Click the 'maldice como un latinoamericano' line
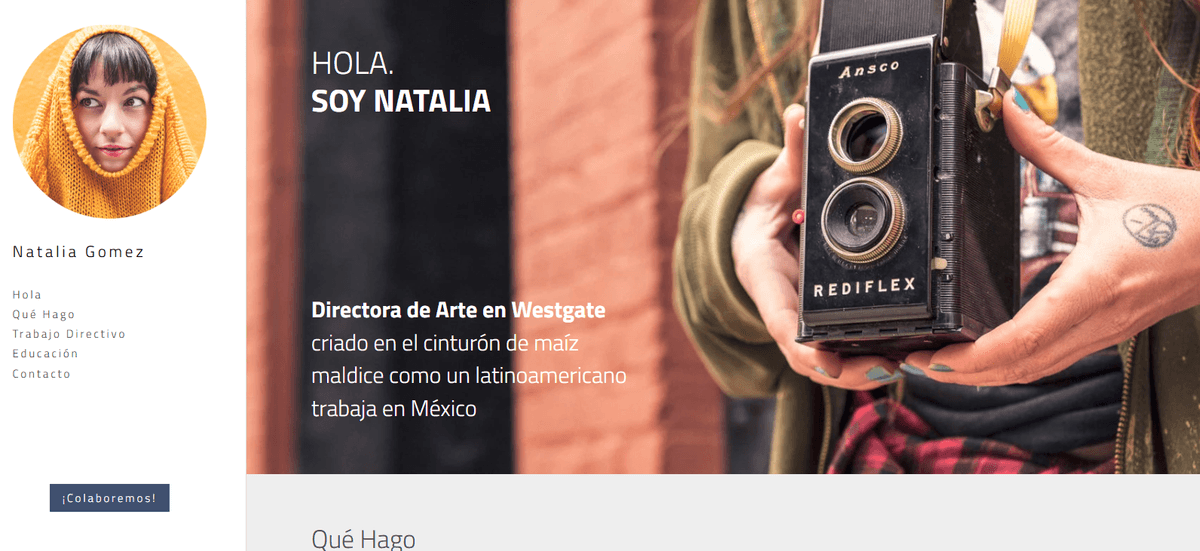1200x551 pixels. click(x=469, y=376)
